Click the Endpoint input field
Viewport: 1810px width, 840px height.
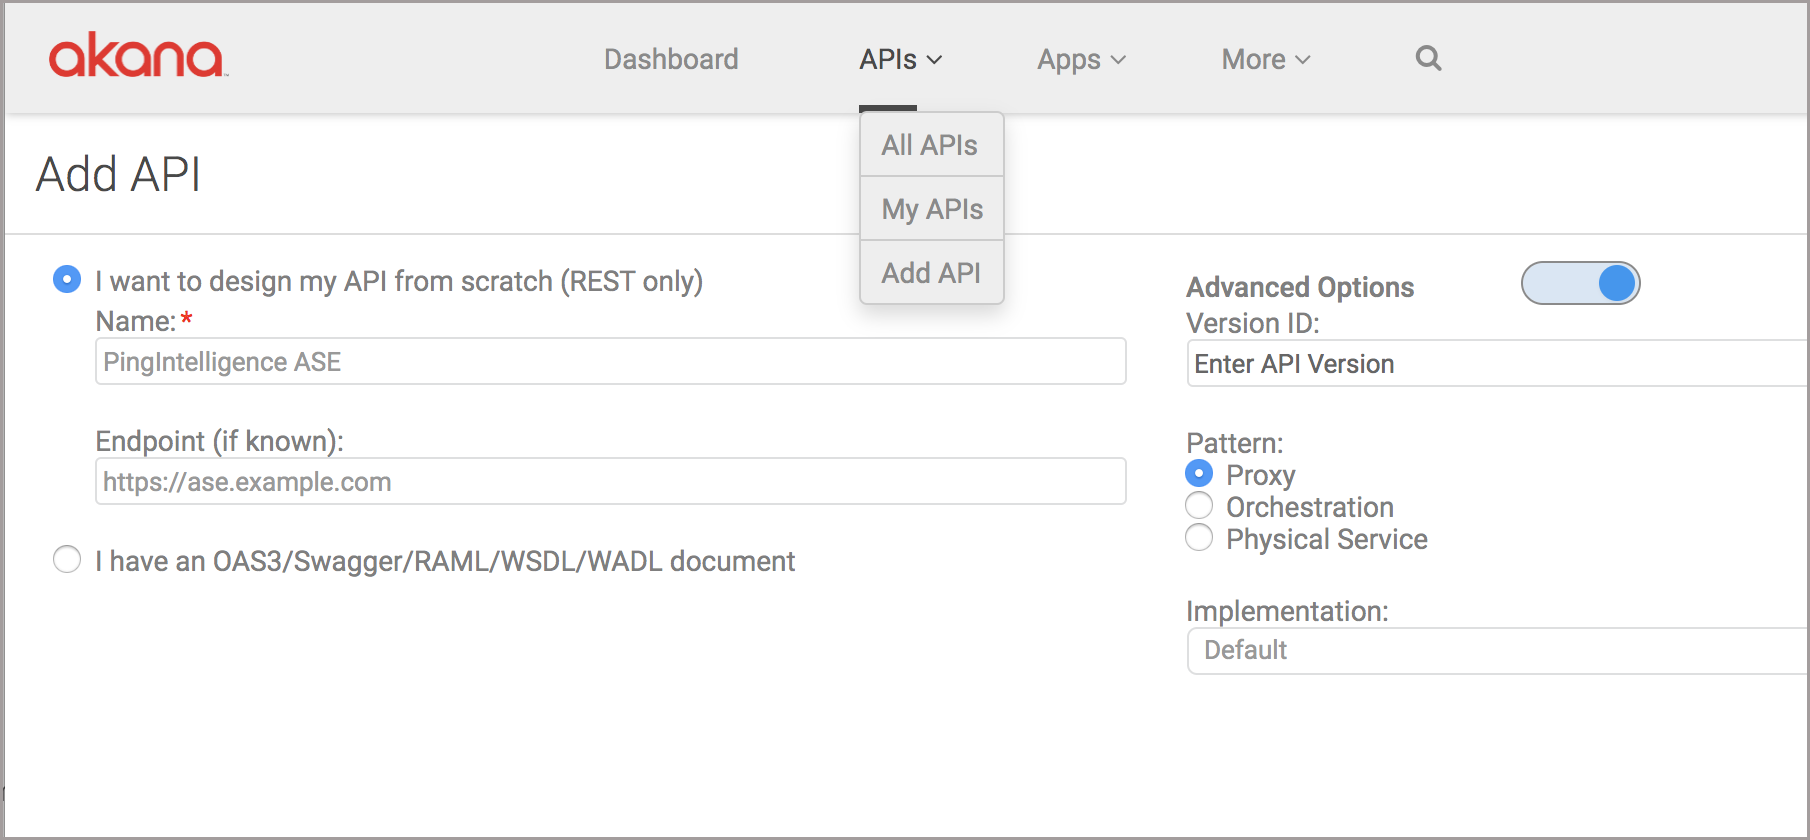[x=610, y=481]
